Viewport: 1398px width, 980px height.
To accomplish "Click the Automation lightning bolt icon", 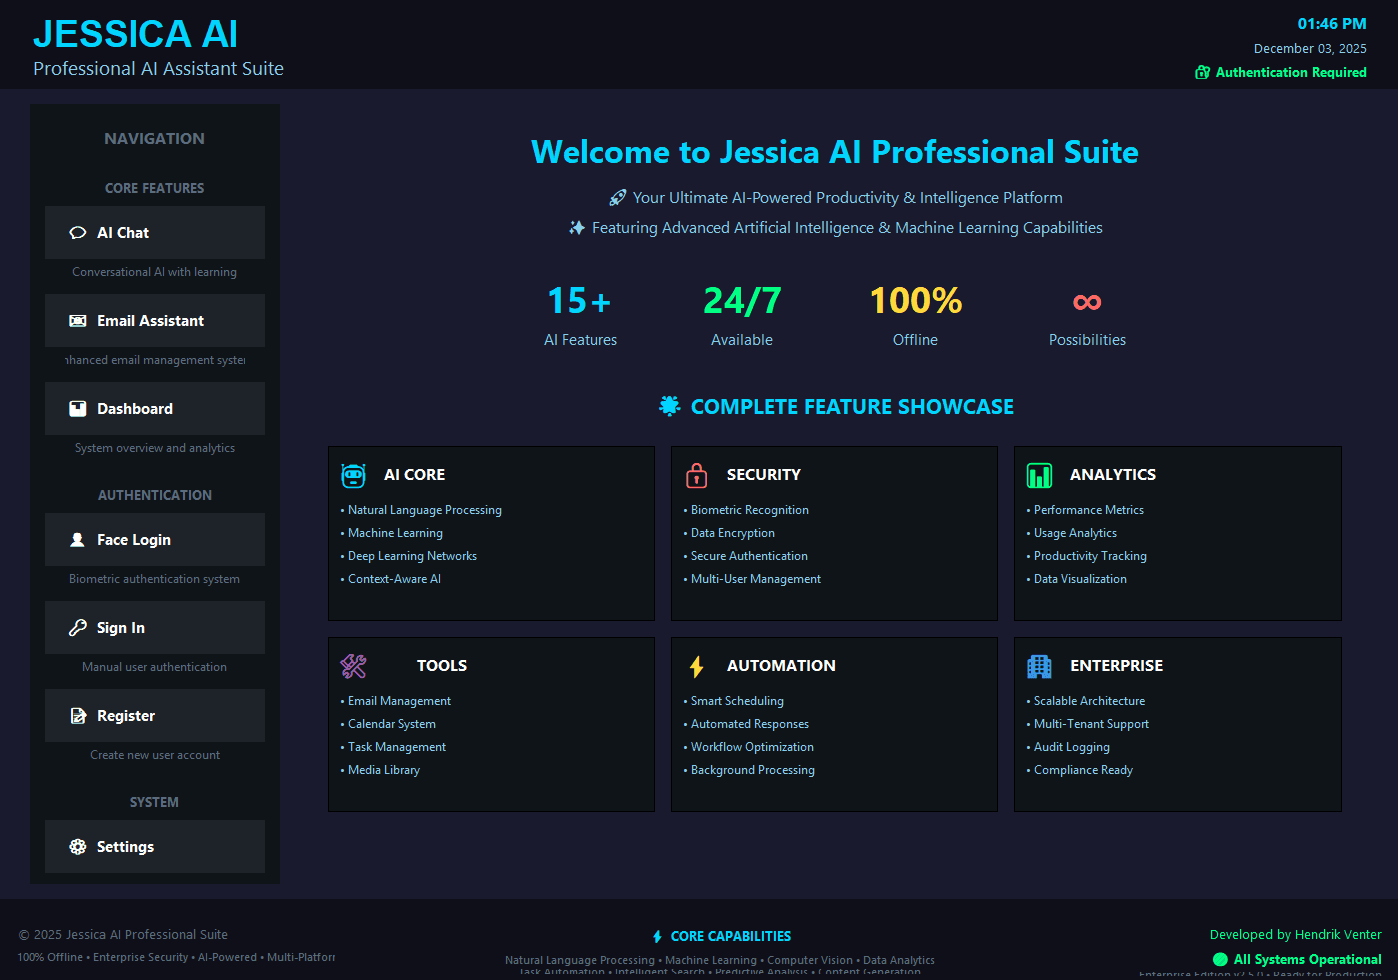I will [697, 665].
